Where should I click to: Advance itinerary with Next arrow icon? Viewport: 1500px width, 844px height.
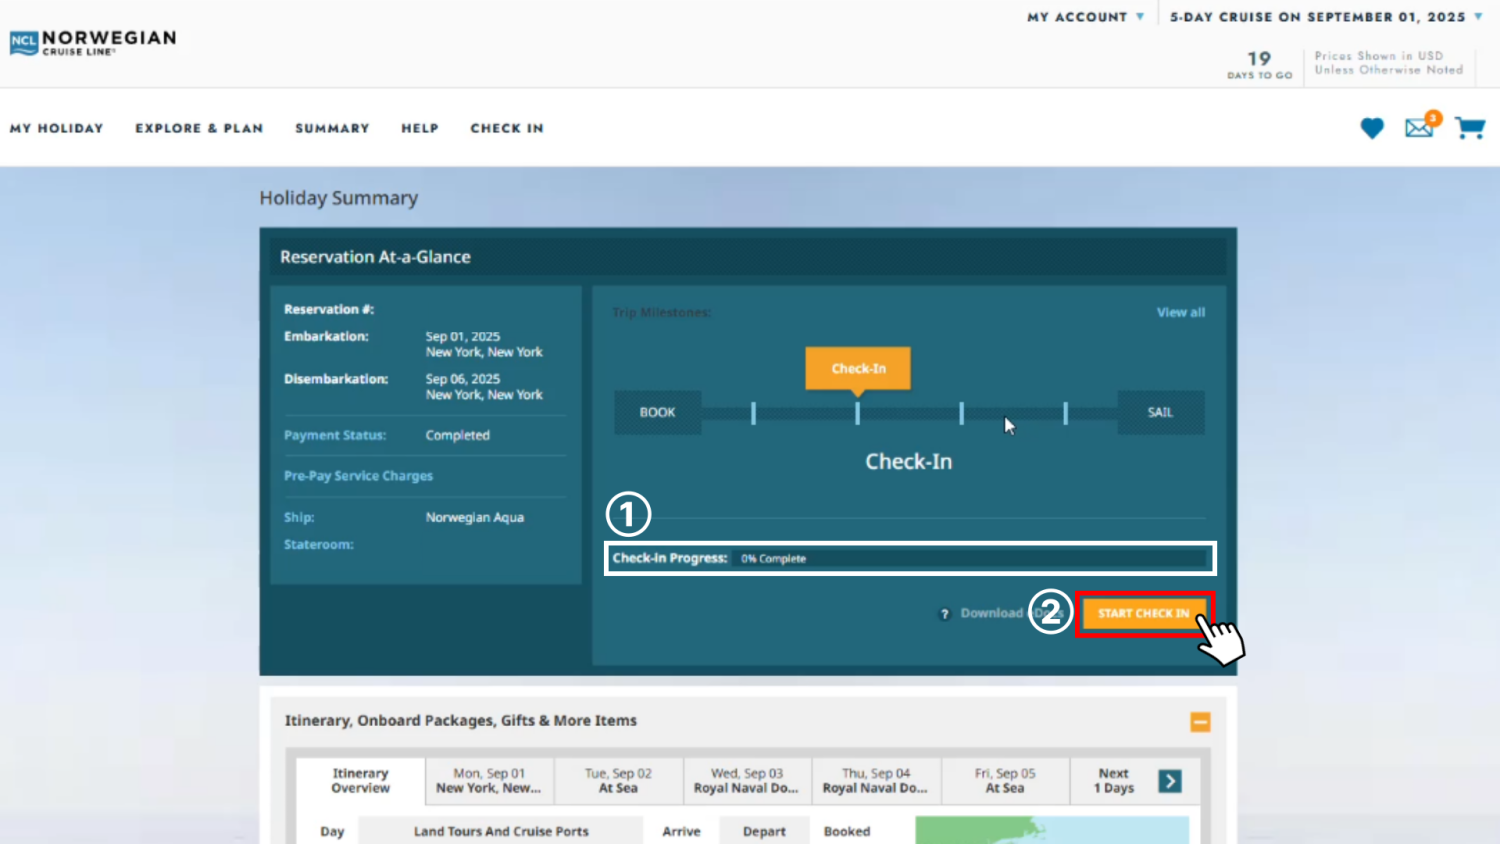[1170, 781]
